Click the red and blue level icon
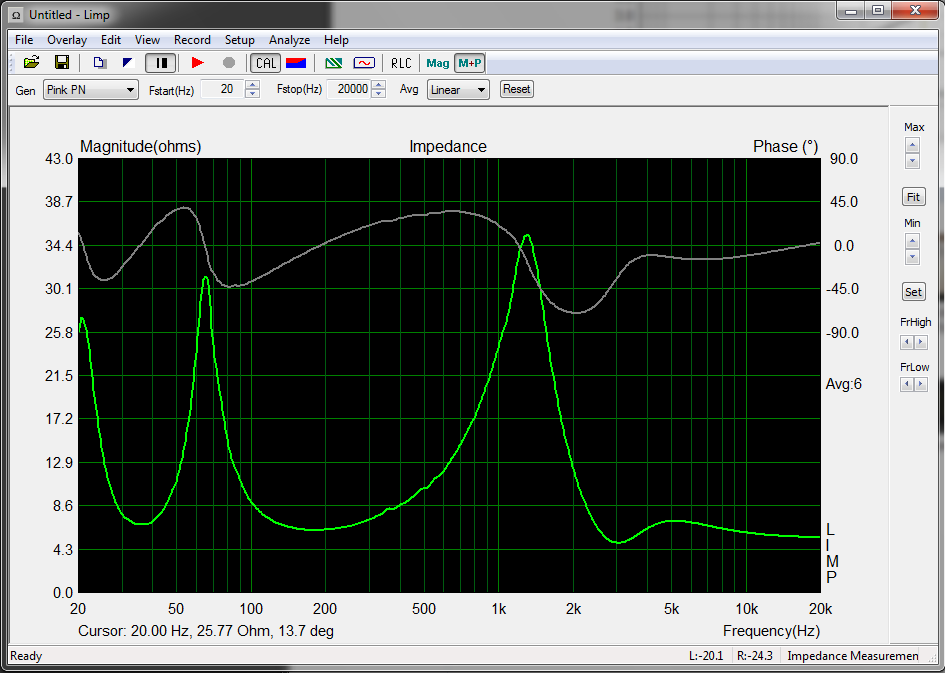 296,63
